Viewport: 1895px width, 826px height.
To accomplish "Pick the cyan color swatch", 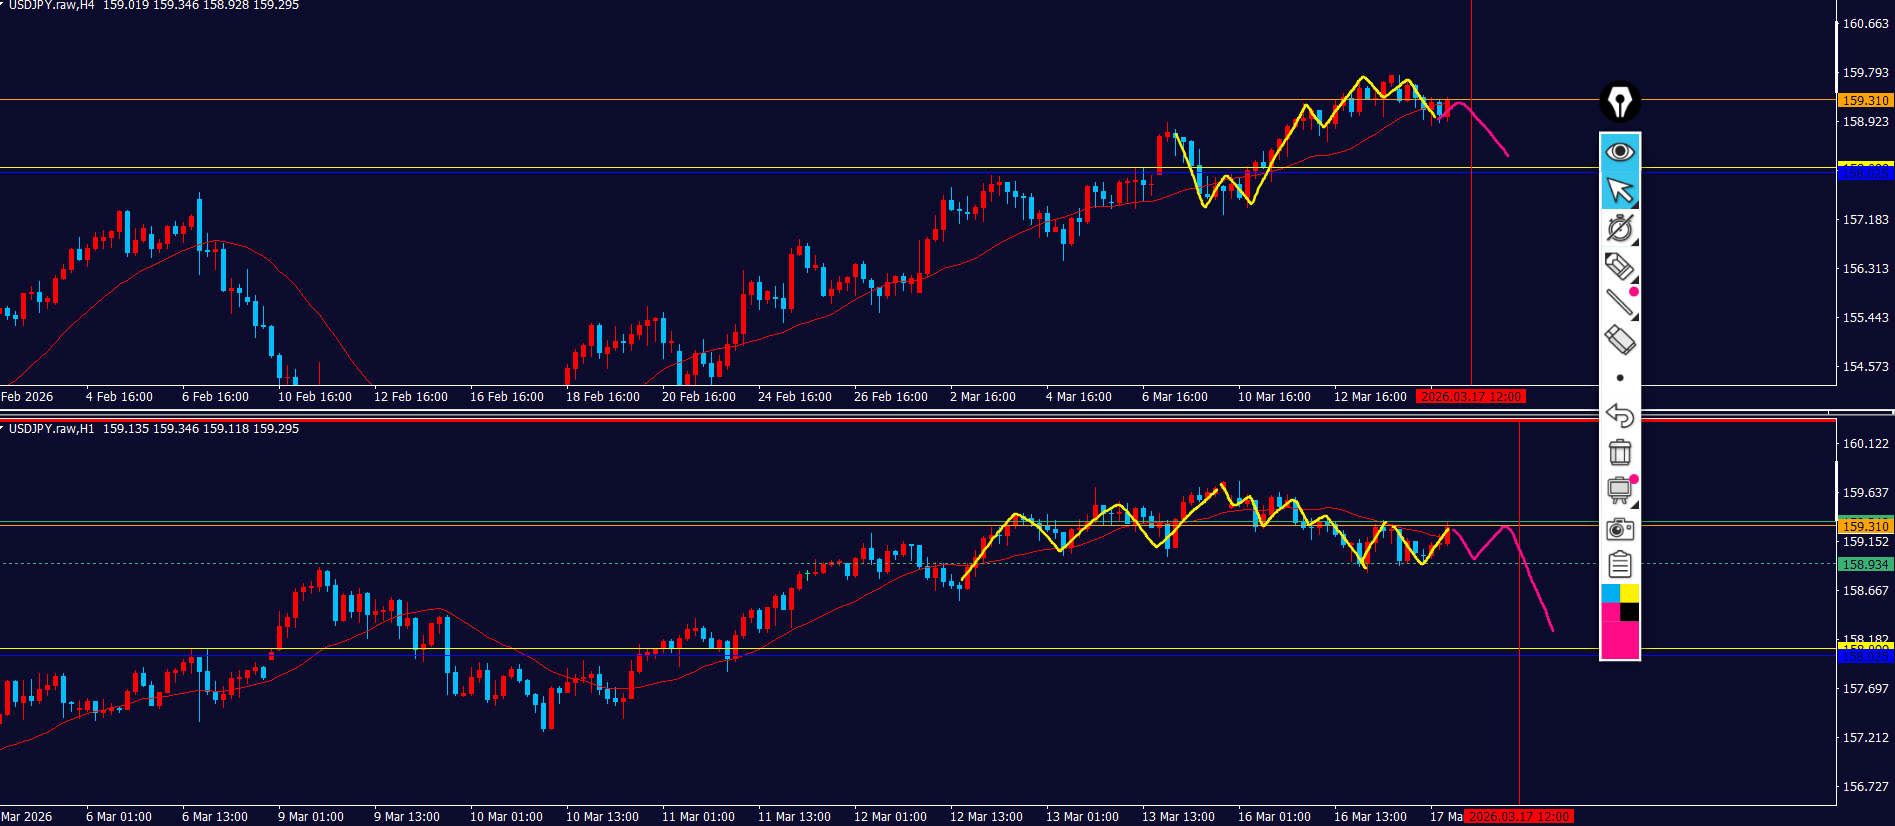I will (1610, 593).
